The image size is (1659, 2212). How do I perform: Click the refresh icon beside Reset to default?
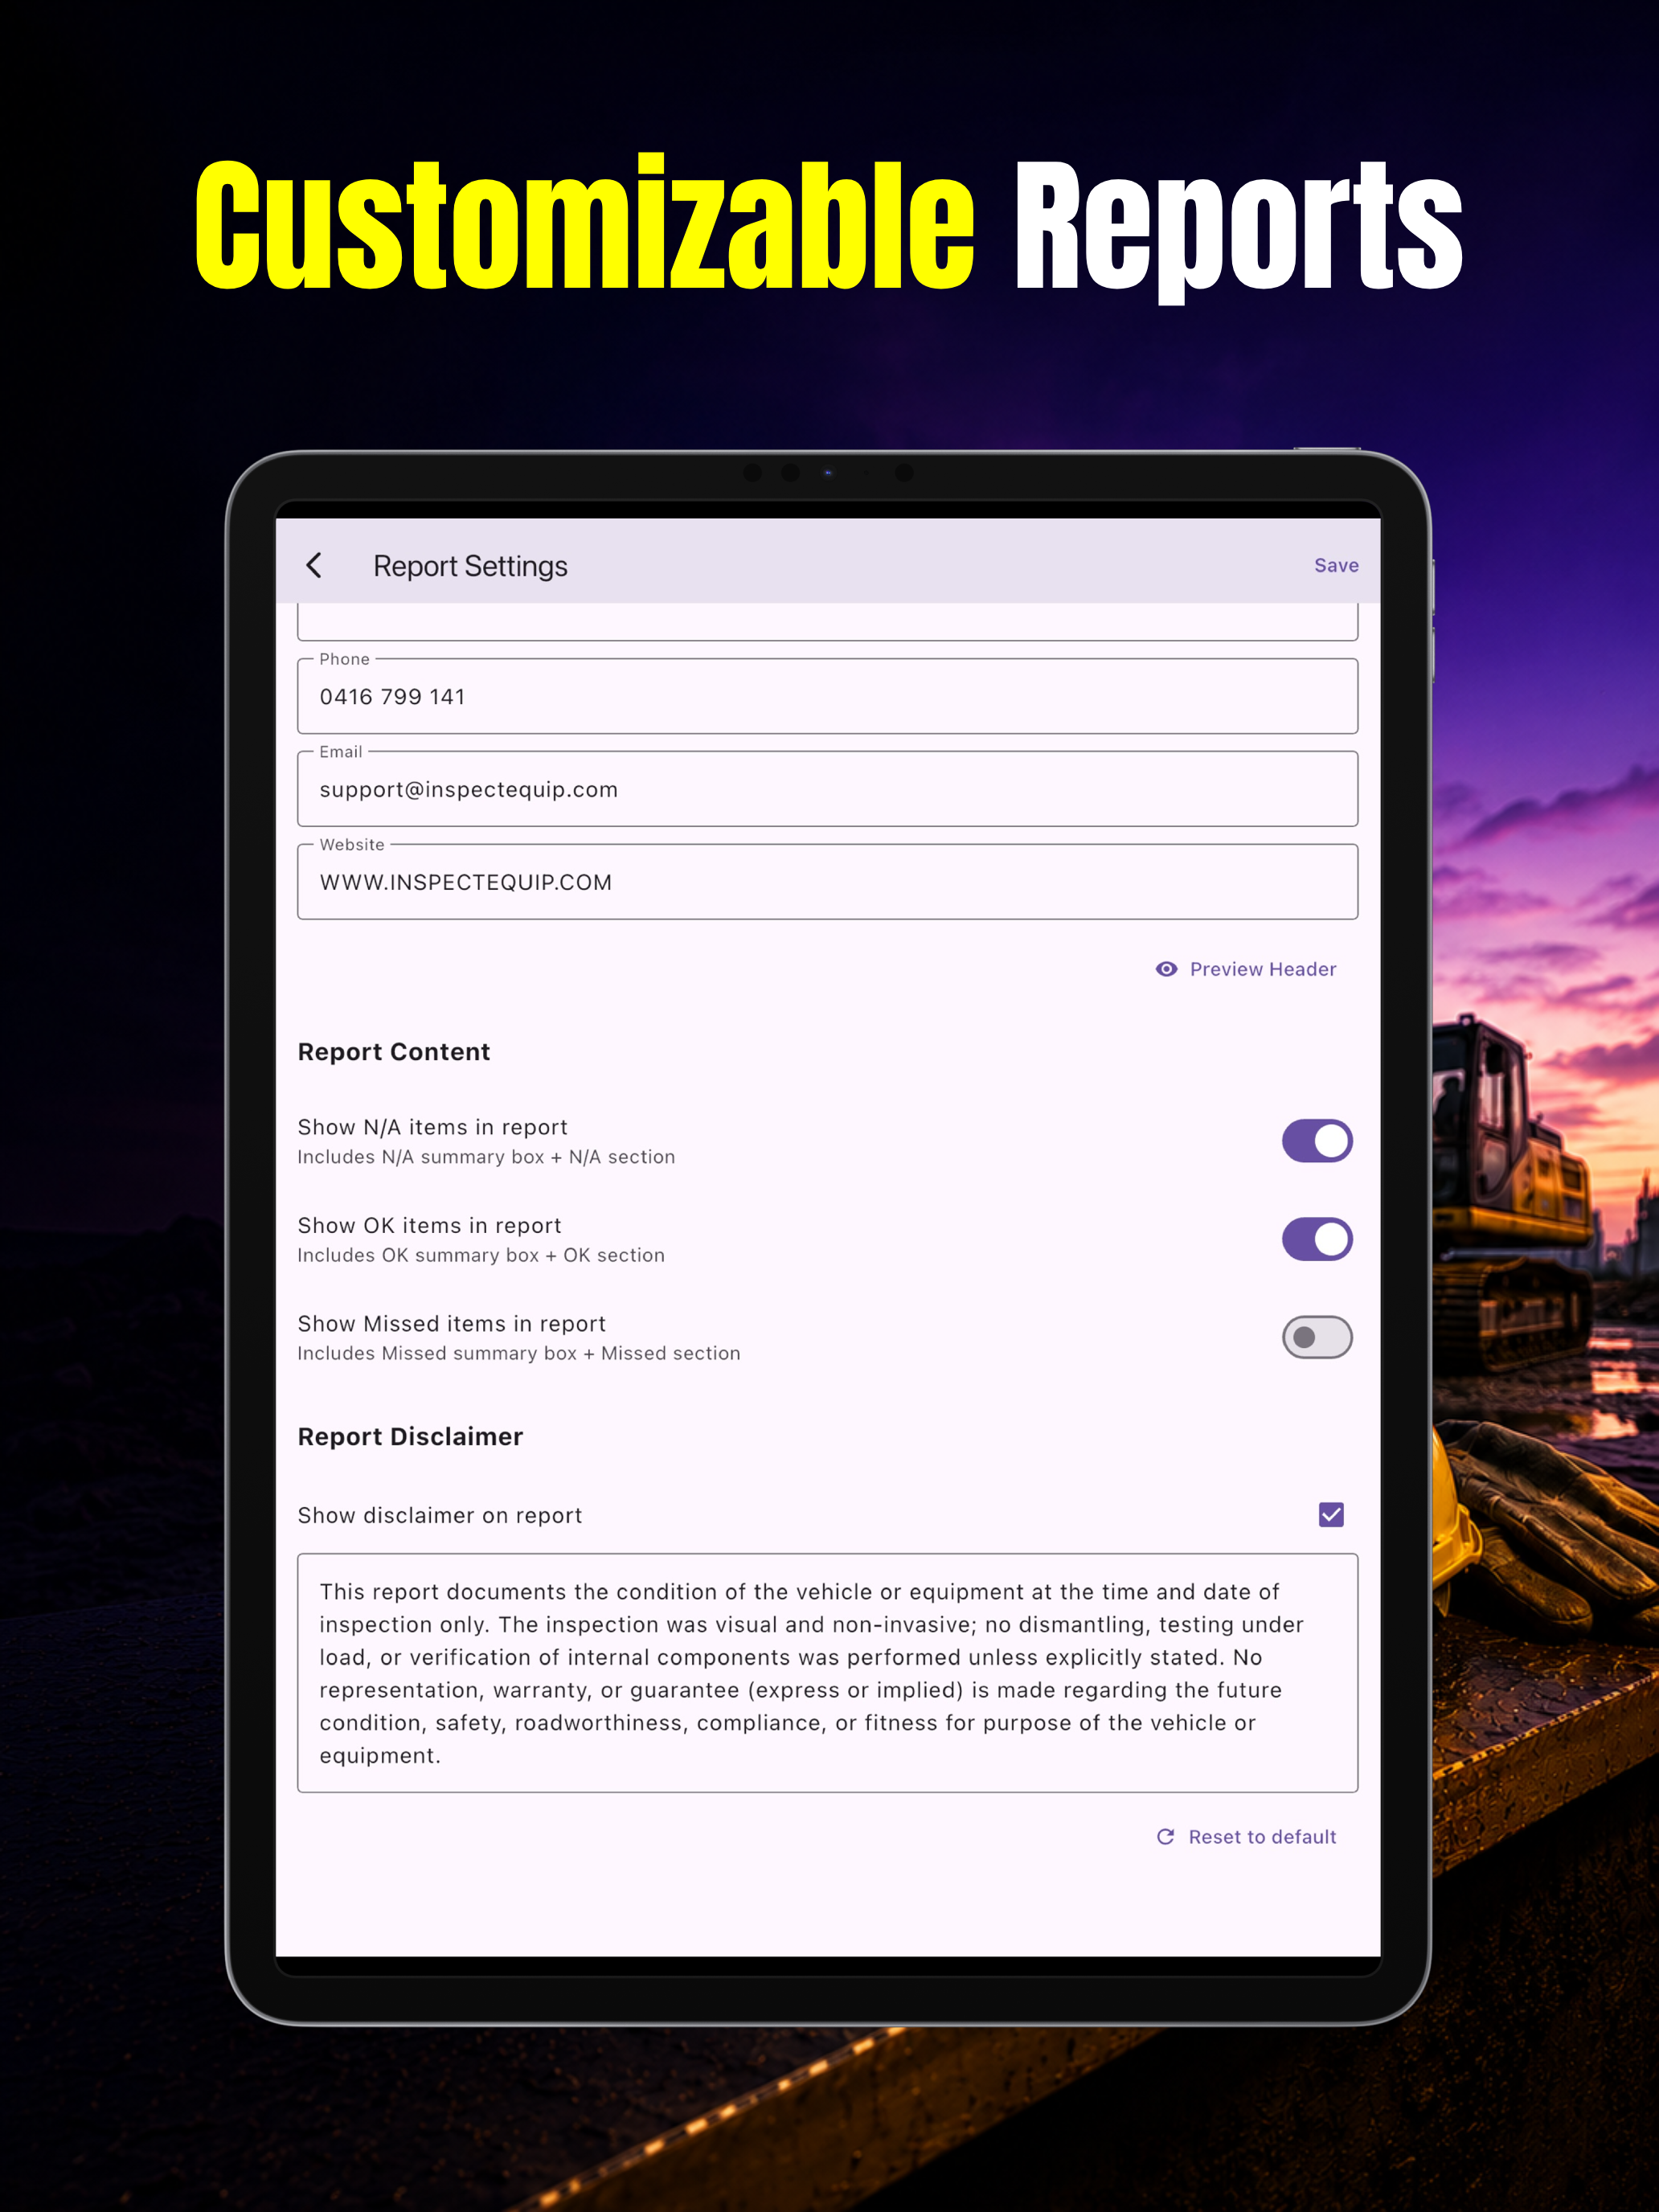[1165, 1837]
